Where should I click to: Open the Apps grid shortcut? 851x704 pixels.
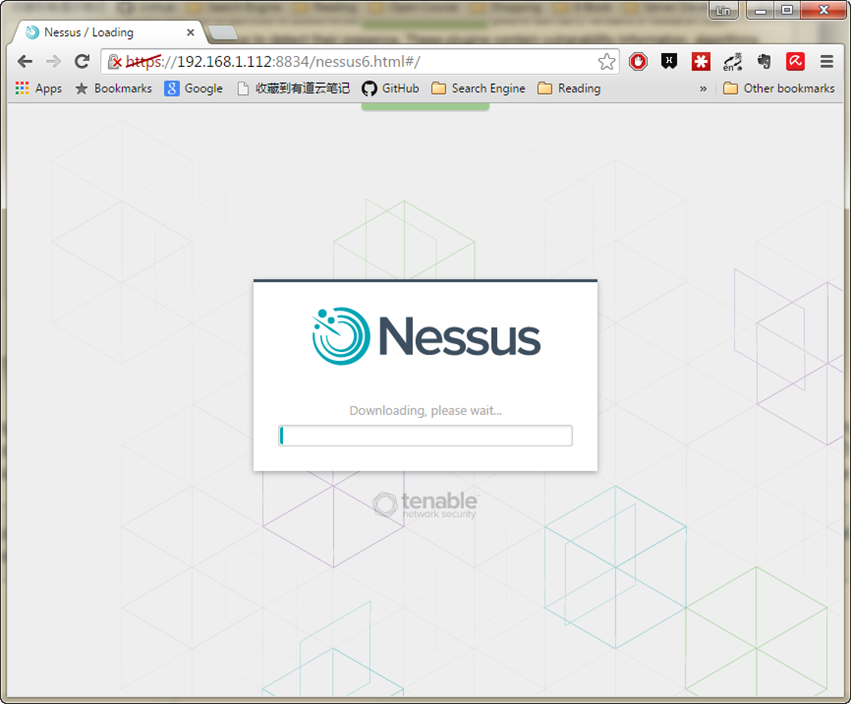point(39,88)
